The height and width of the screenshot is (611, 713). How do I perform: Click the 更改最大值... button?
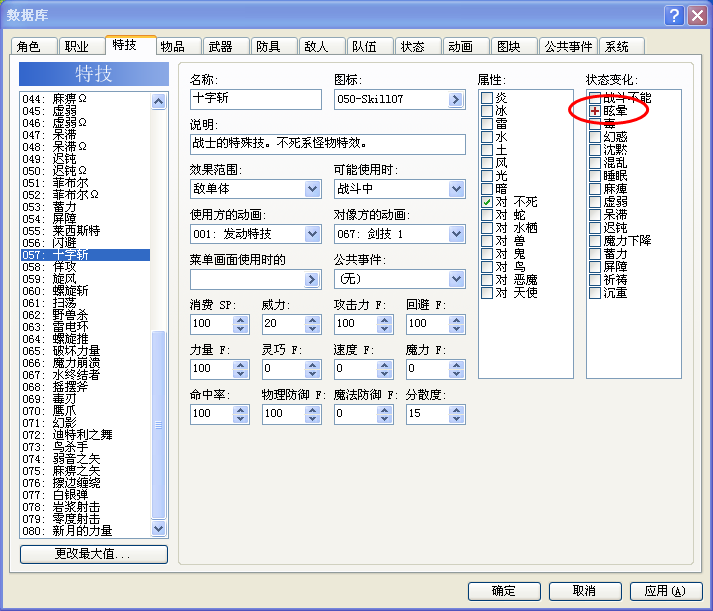[x=94, y=554]
